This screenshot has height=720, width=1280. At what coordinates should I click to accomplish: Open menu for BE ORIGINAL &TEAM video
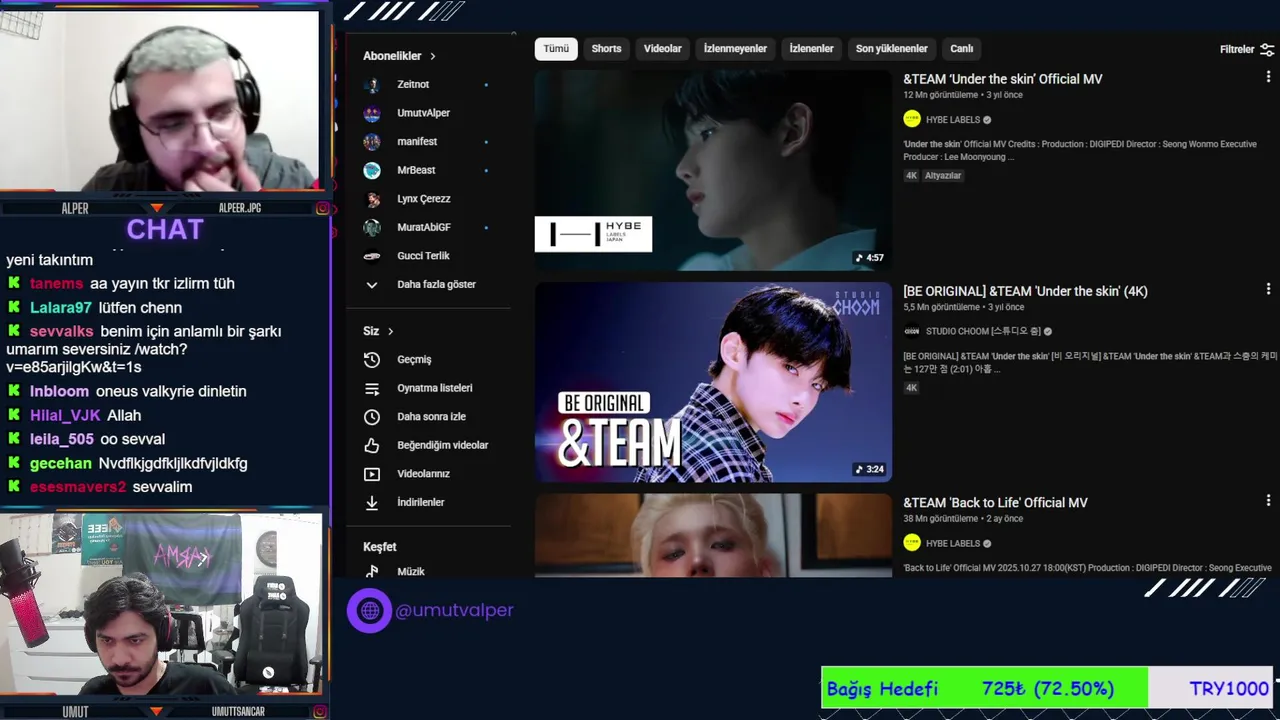(x=1268, y=289)
